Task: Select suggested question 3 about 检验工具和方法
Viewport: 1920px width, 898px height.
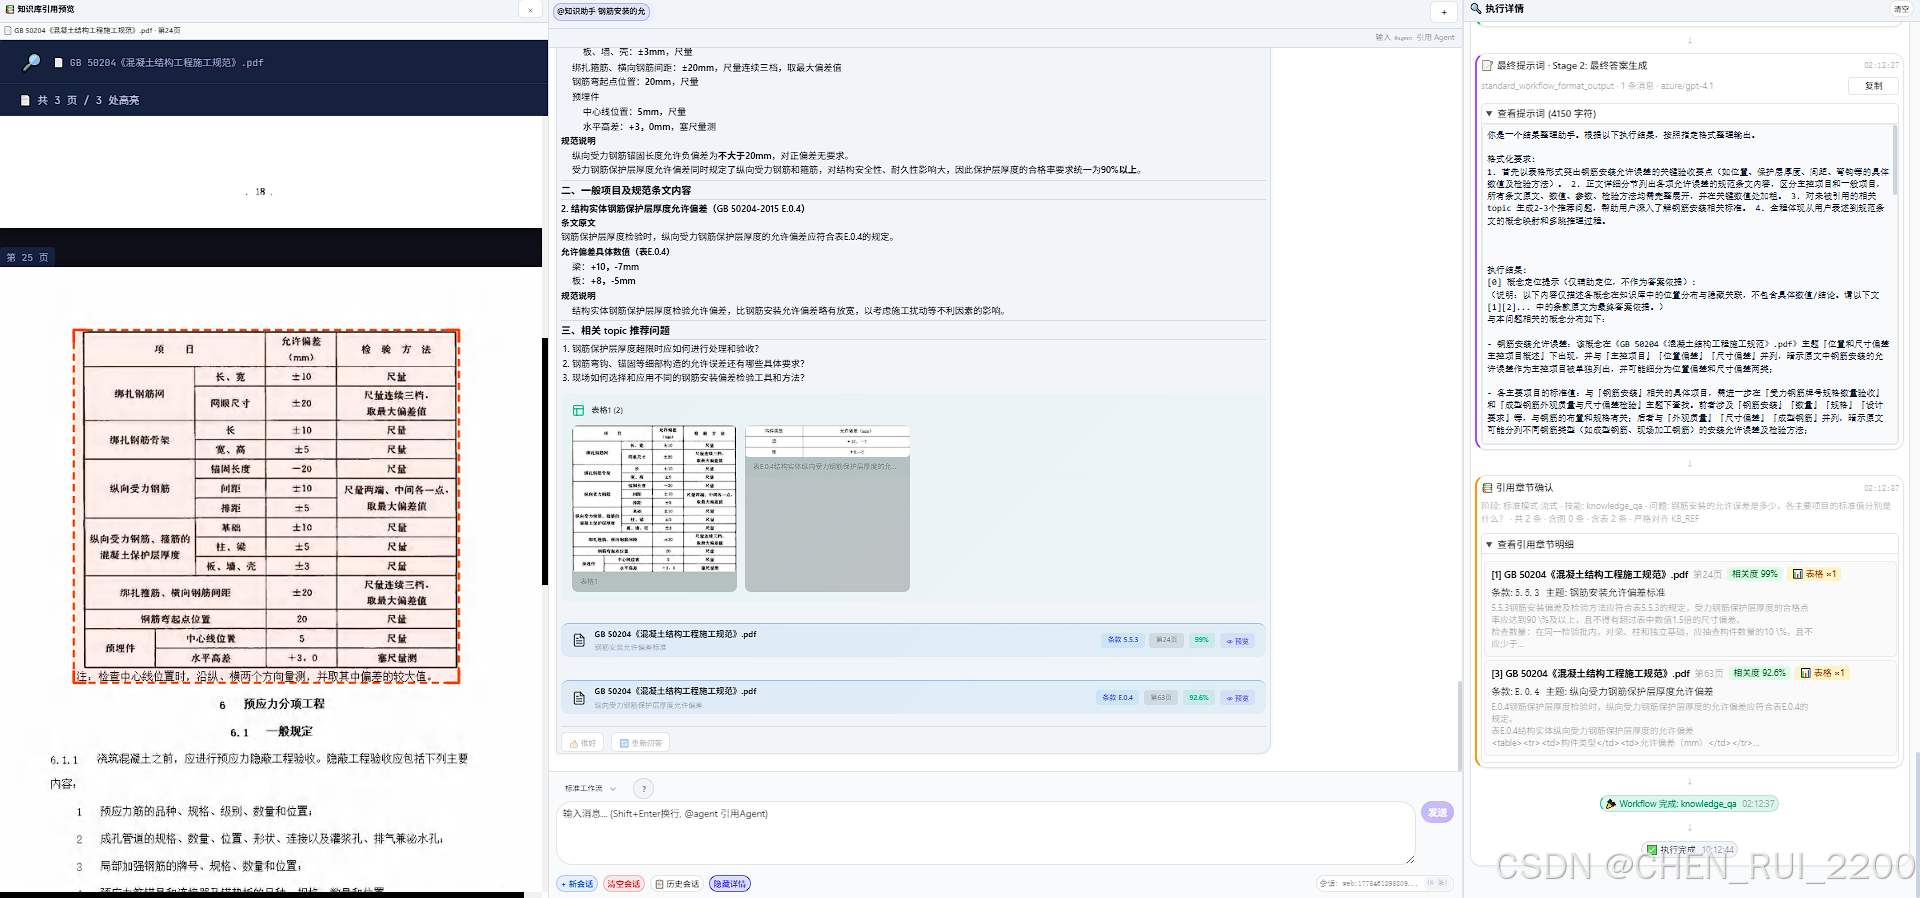Action: (683, 378)
